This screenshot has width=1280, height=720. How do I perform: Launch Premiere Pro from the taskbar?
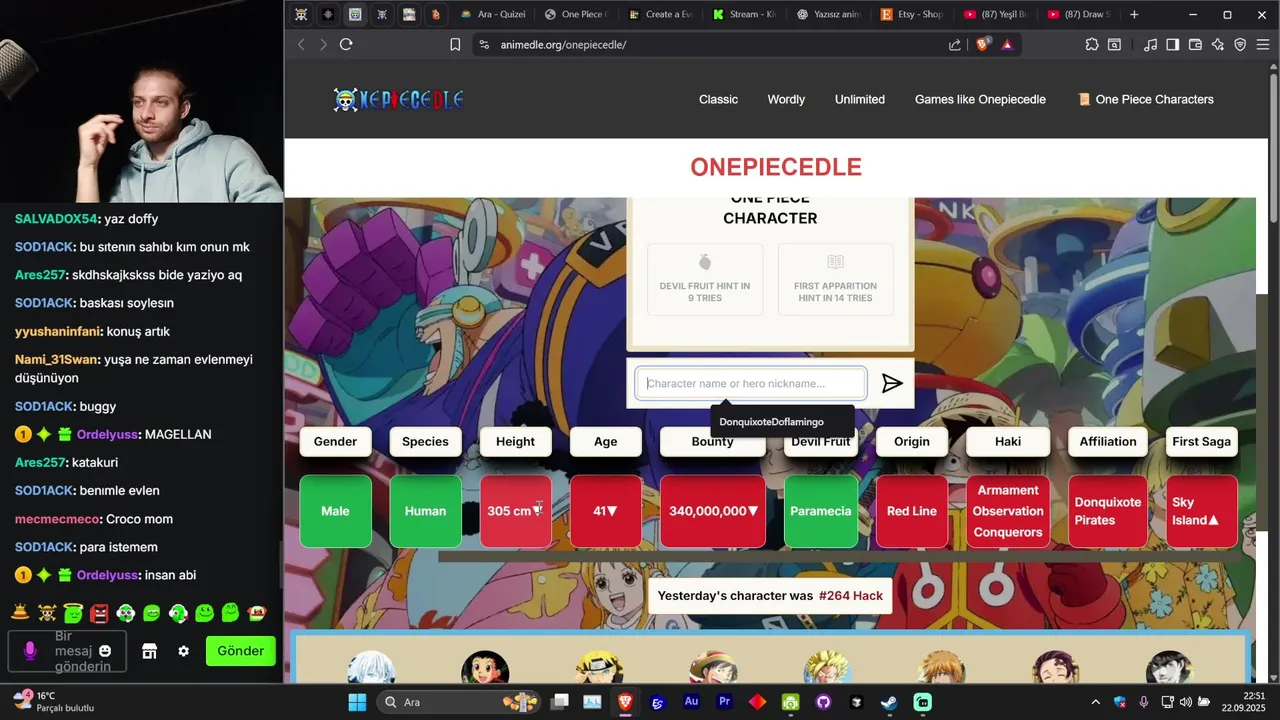click(724, 702)
